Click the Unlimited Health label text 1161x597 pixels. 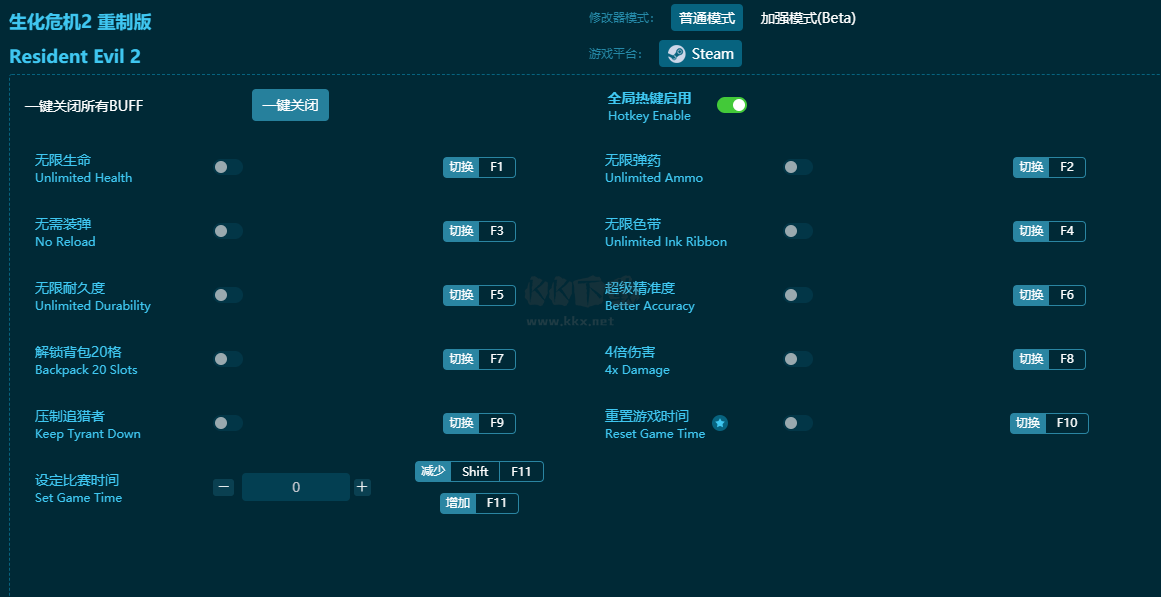tap(84, 178)
